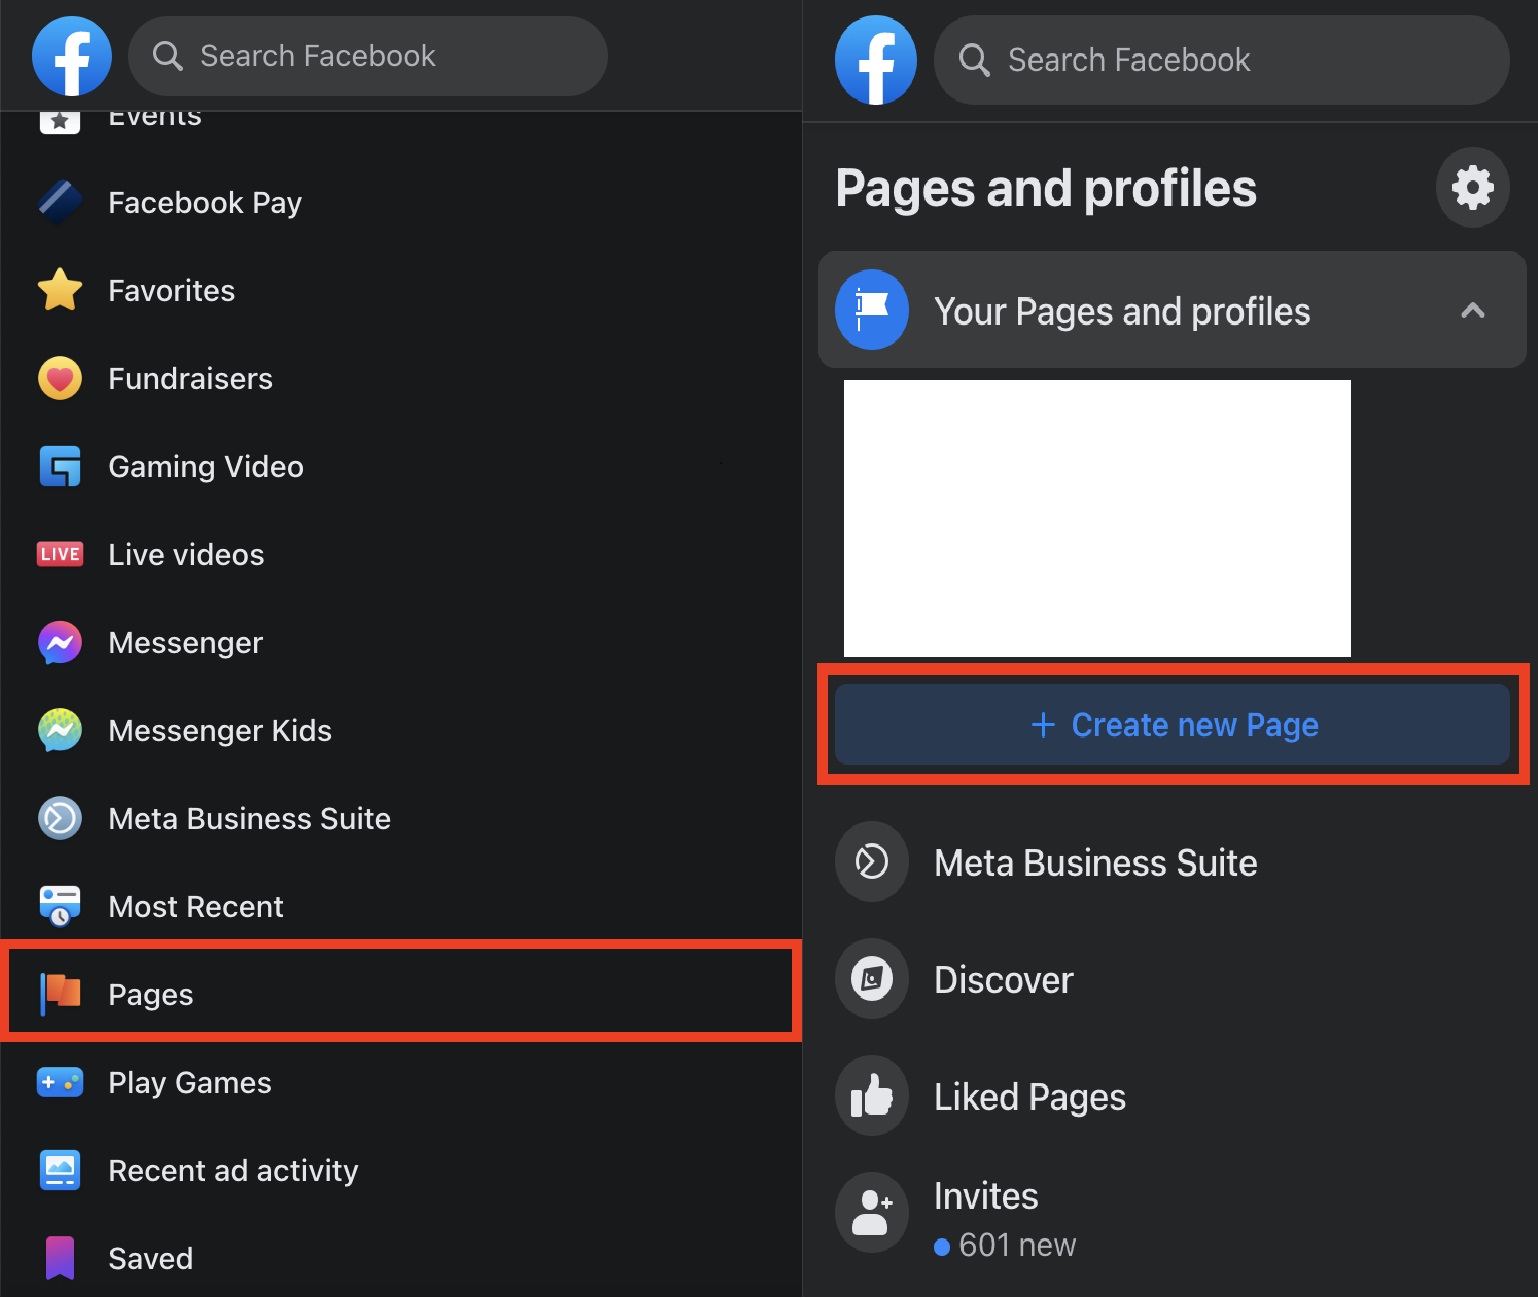Screen dimensions: 1538x1298
Task: Open the Discover compass icon
Action: coord(871,979)
